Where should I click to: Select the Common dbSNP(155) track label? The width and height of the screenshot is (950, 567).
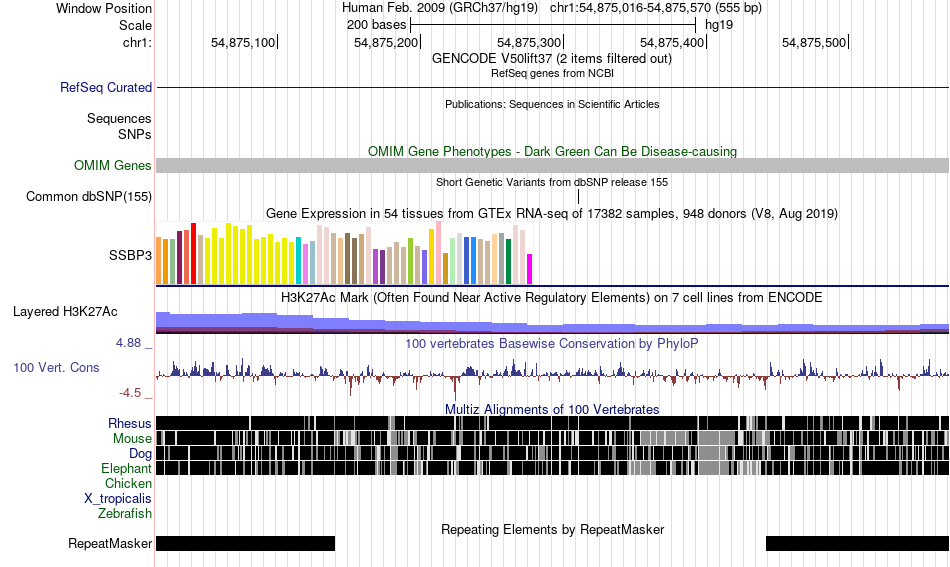click(x=89, y=196)
